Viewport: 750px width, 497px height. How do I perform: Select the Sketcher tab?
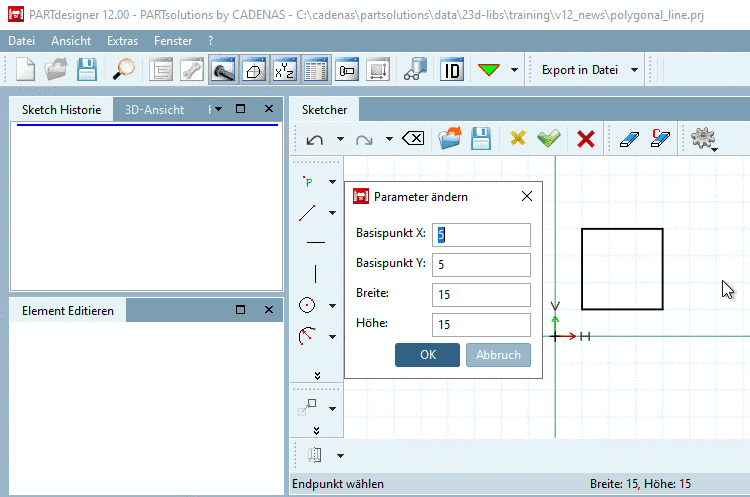coord(324,110)
